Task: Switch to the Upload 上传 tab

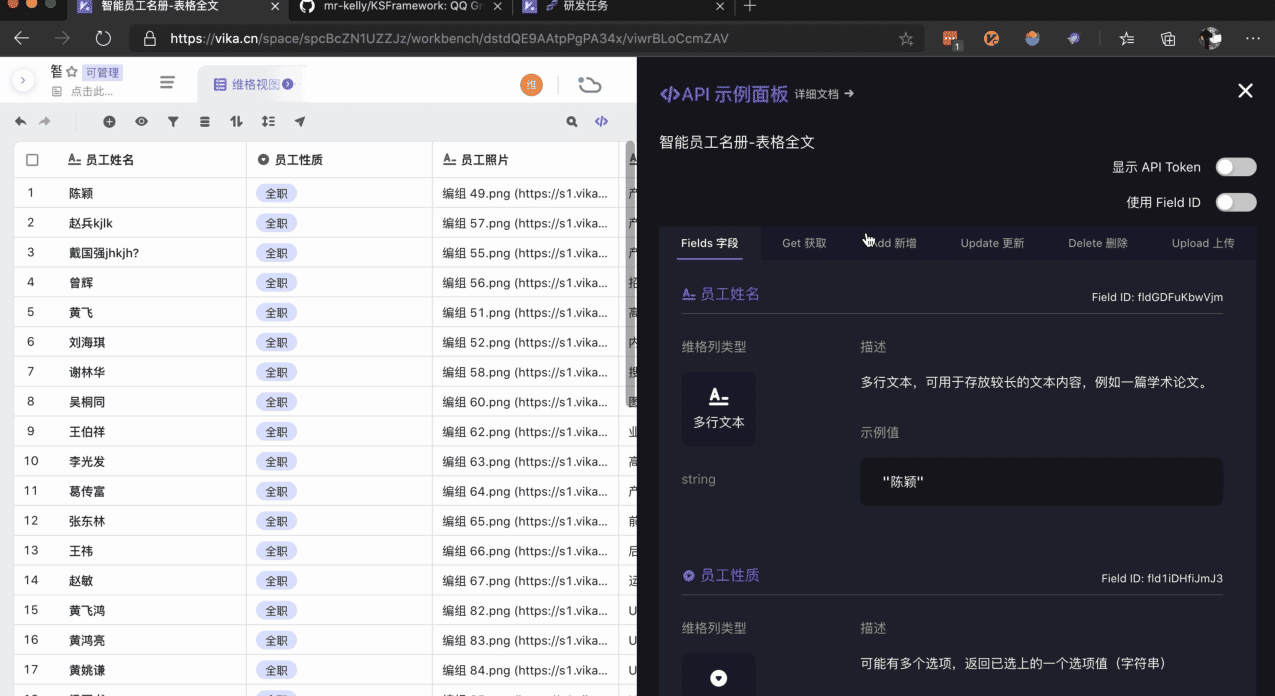Action: [x=1203, y=243]
